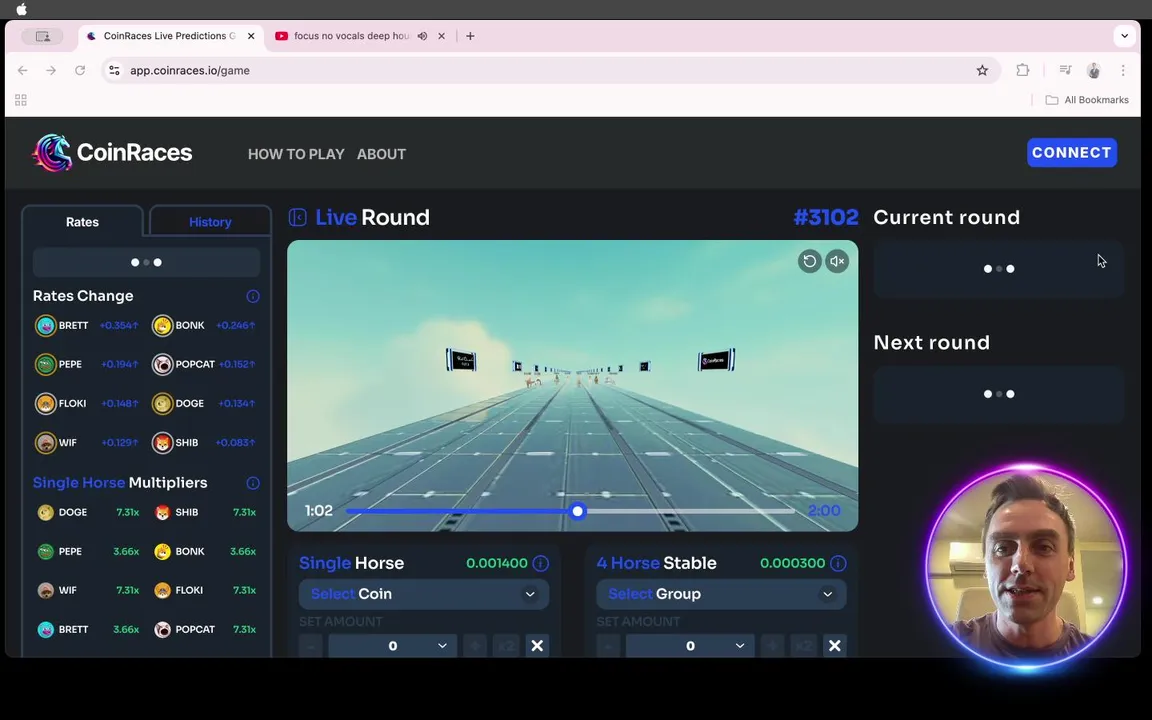Open the tab search chevron
The image size is (1152, 720).
coord(1124,36)
